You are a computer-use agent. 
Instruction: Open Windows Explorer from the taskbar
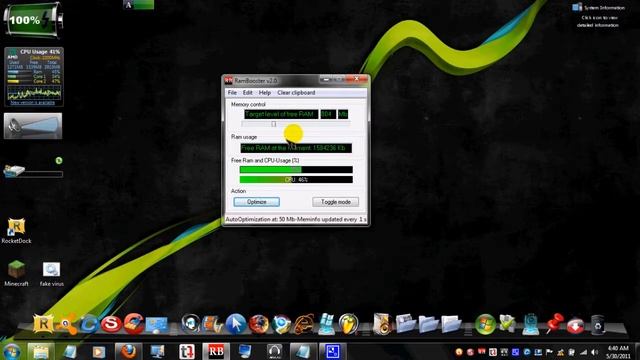tap(40, 351)
